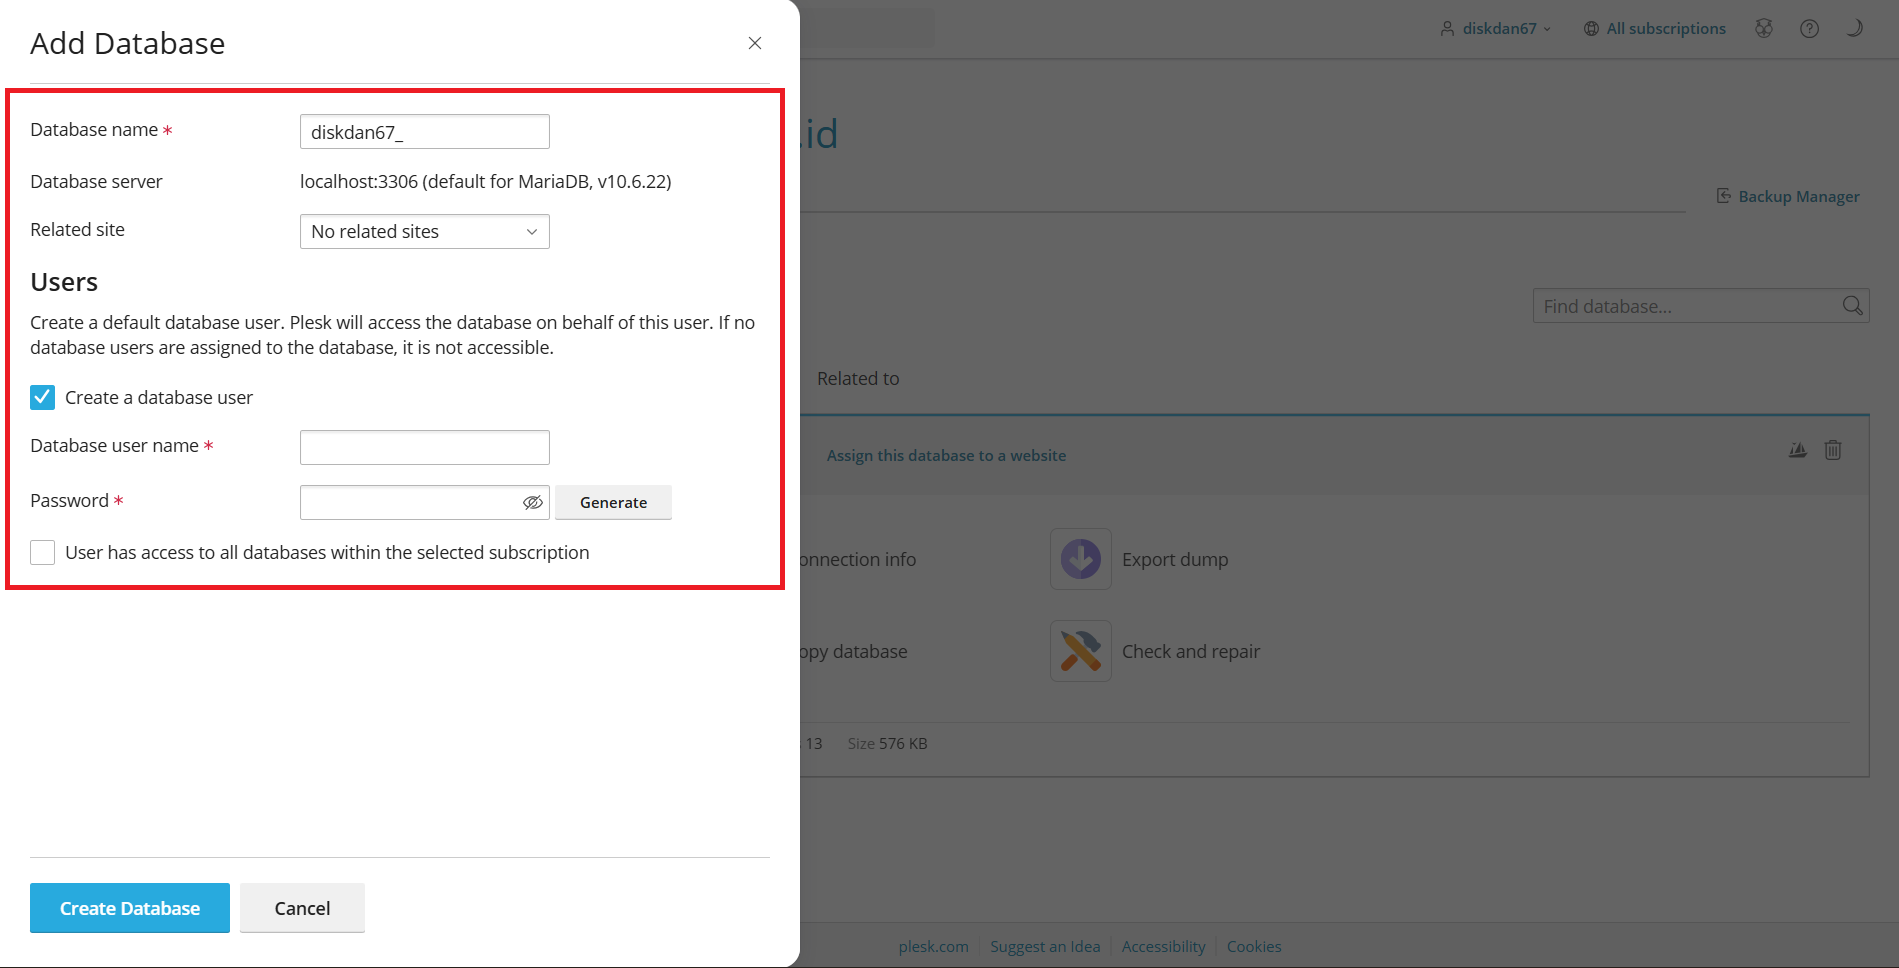Image resolution: width=1899 pixels, height=968 pixels.
Task: Click the Check and repair icon
Action: point(1080,651)
